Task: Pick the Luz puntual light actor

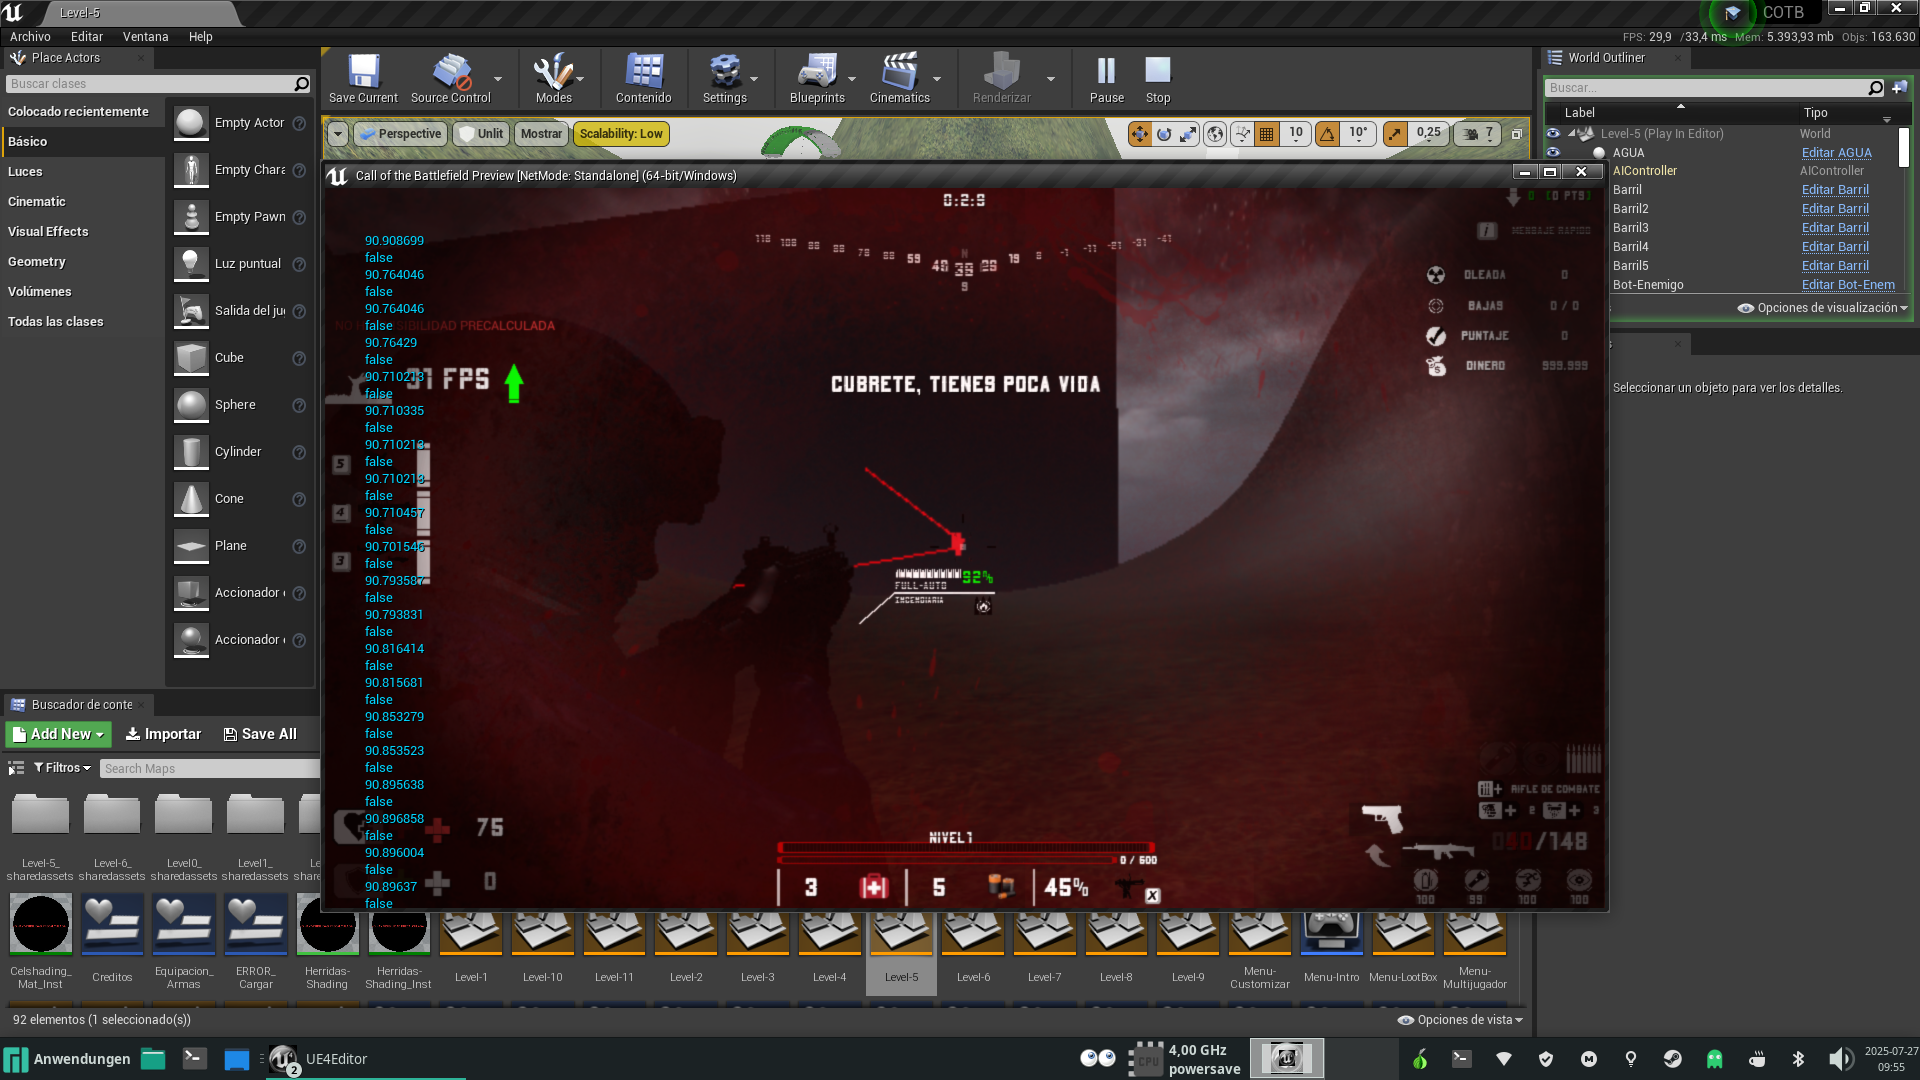Action: pyautogui.click(x=240, y=264)
